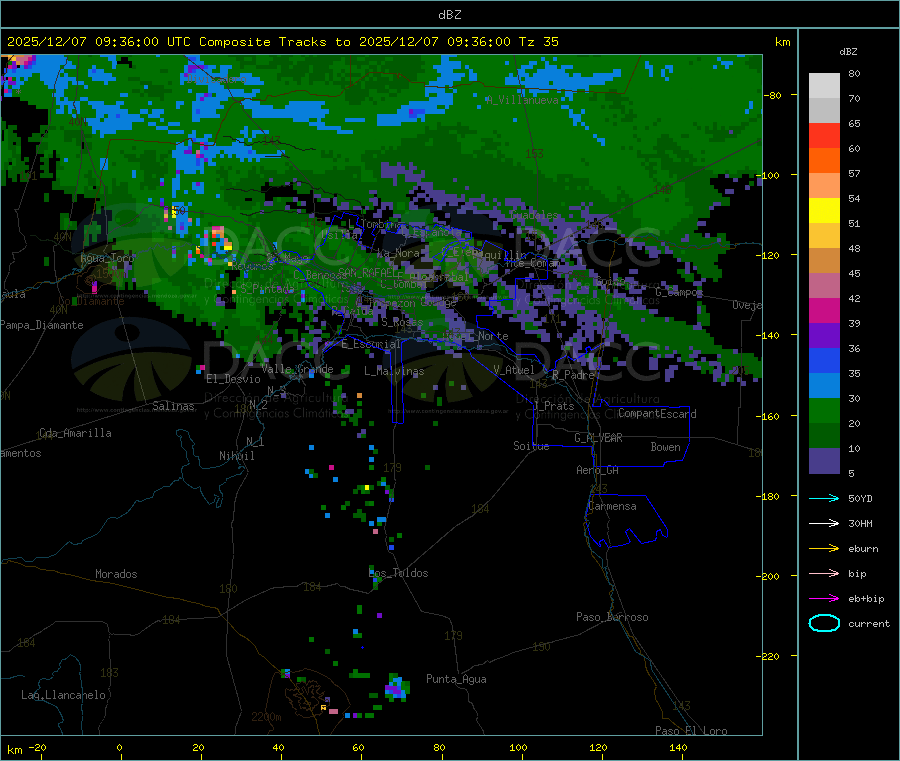Click the 5 dBZ purple color swatch
The height and width of the screenshot is (761, 900).
(824, 461)
